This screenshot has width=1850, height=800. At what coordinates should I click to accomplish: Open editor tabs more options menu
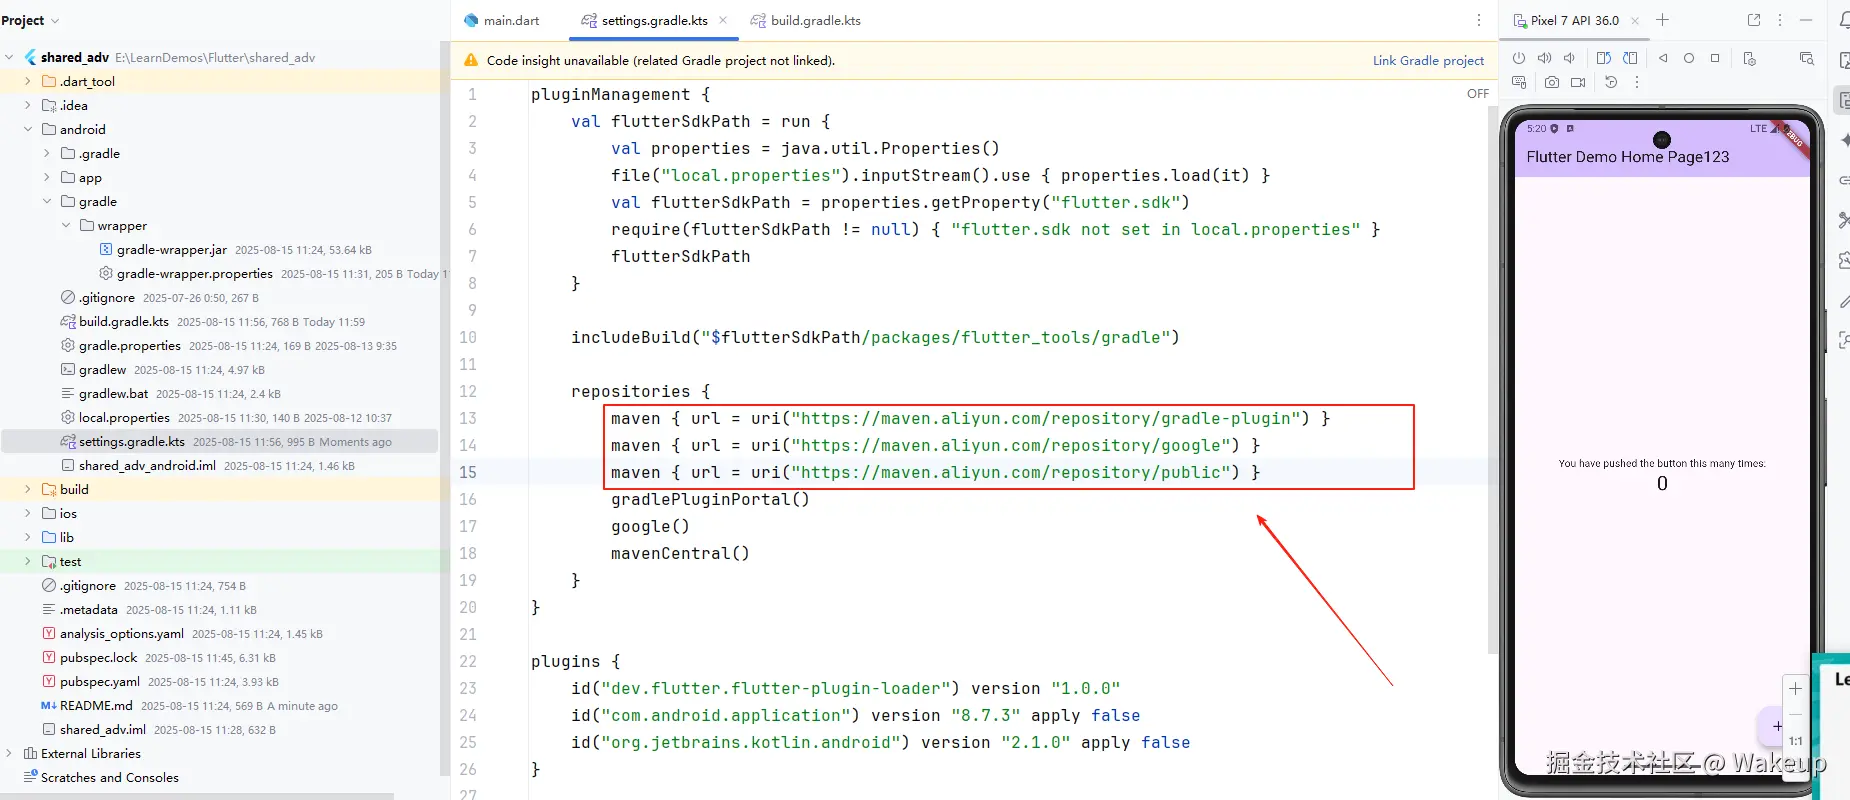click(1479, 20)
